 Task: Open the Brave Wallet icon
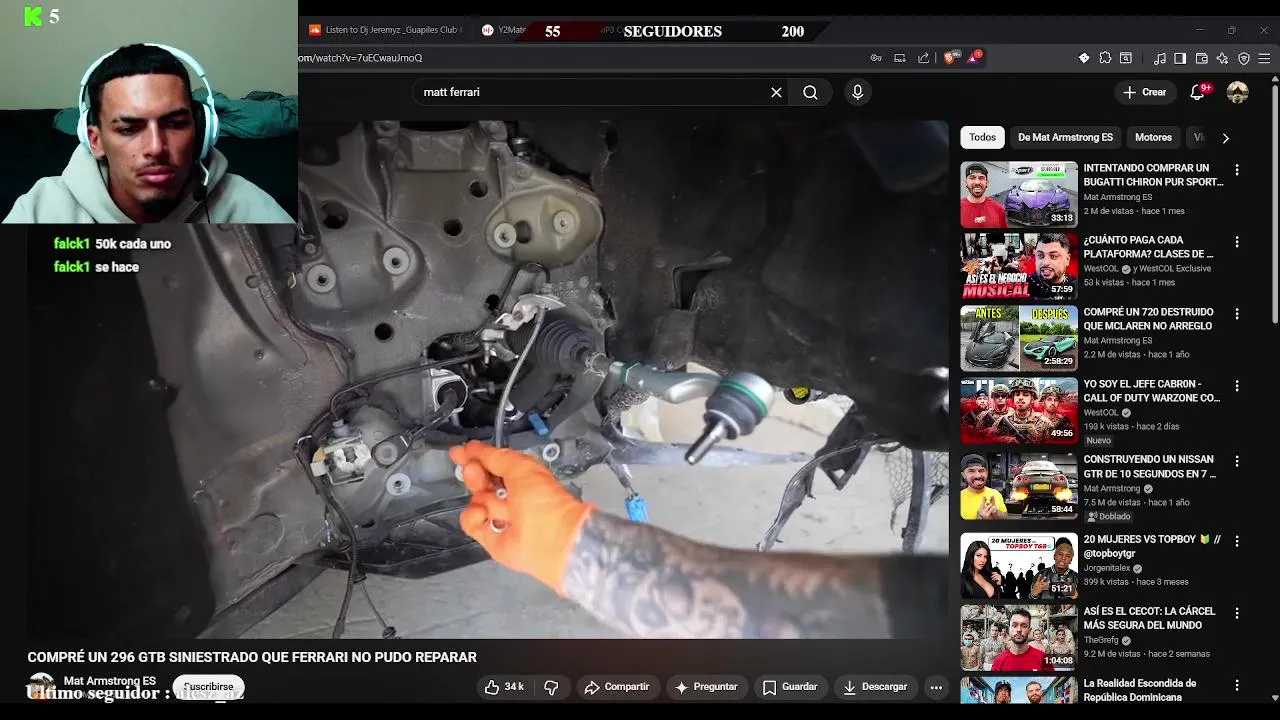[x=1202, y=58]
